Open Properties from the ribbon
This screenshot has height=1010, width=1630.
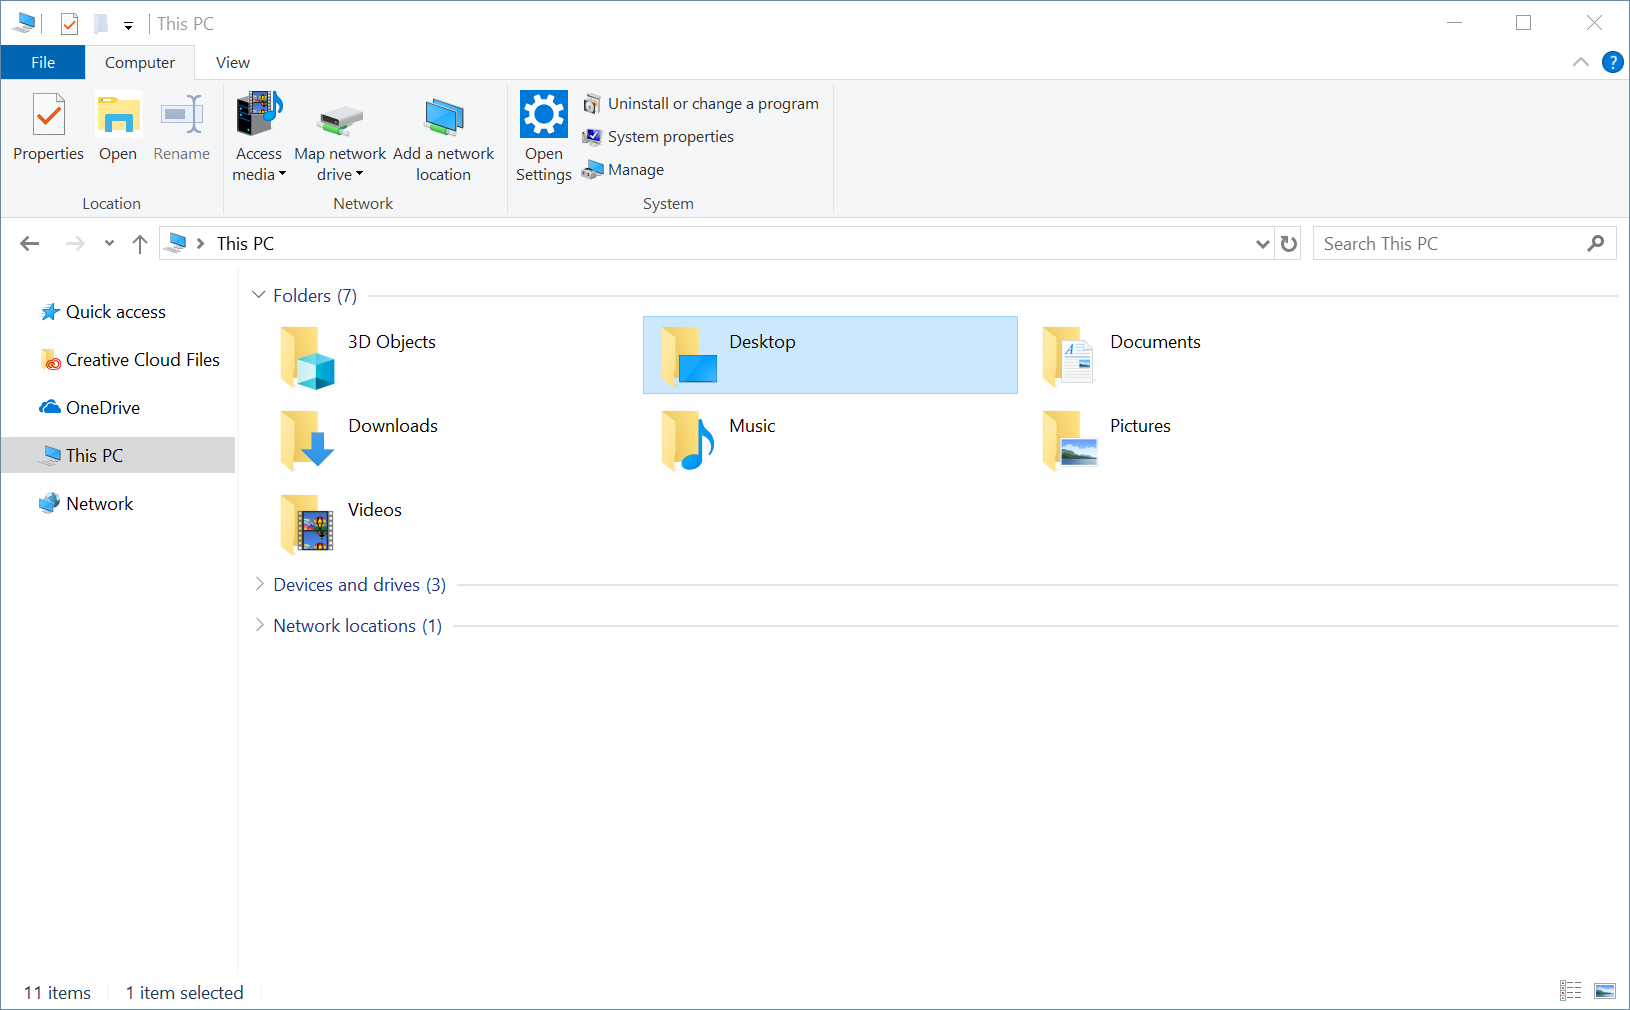point(47,128)
